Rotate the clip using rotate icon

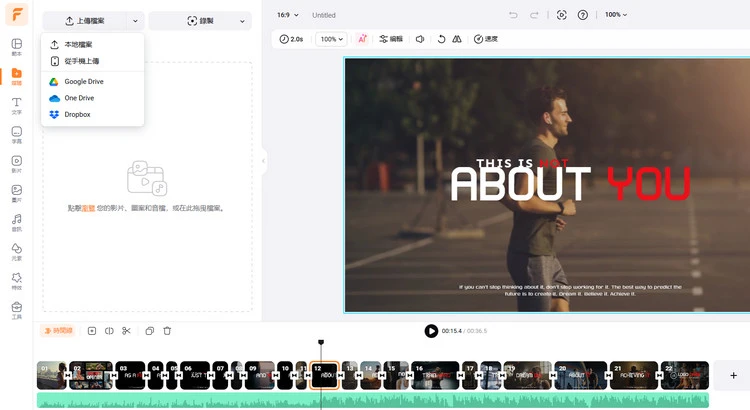(x=441, y=39)
